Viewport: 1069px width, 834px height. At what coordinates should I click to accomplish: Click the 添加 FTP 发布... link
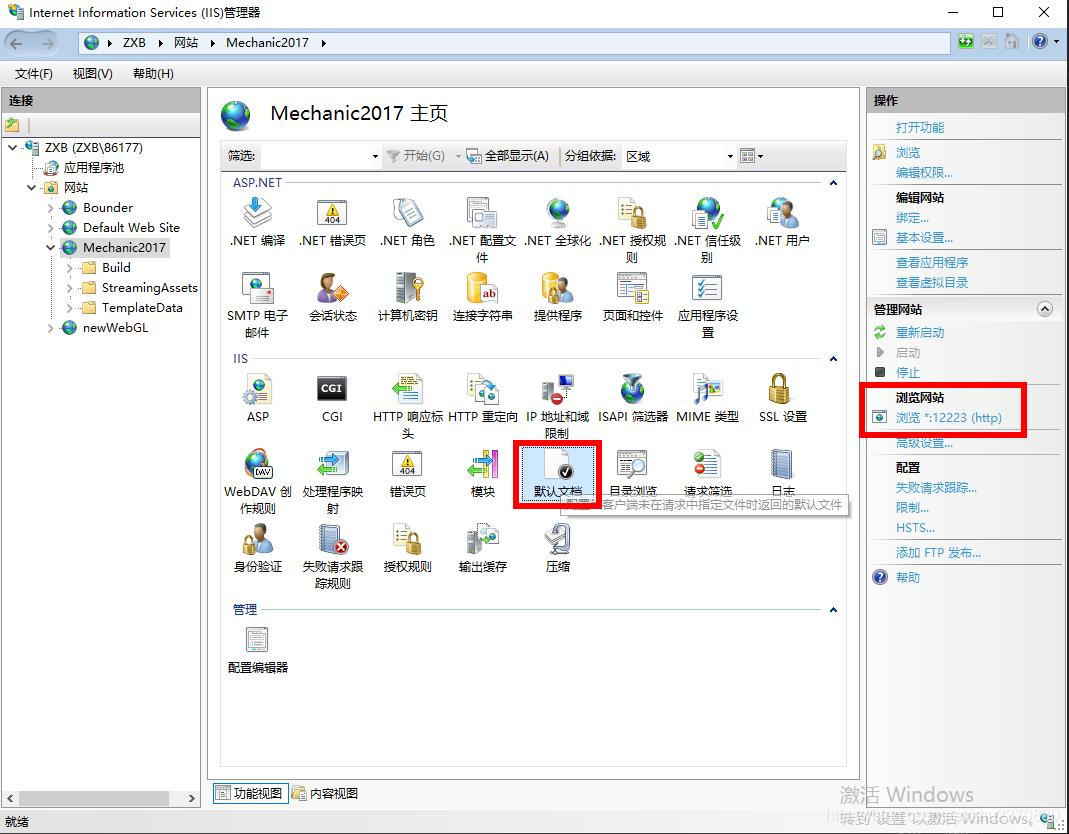(x=938, y=553)
